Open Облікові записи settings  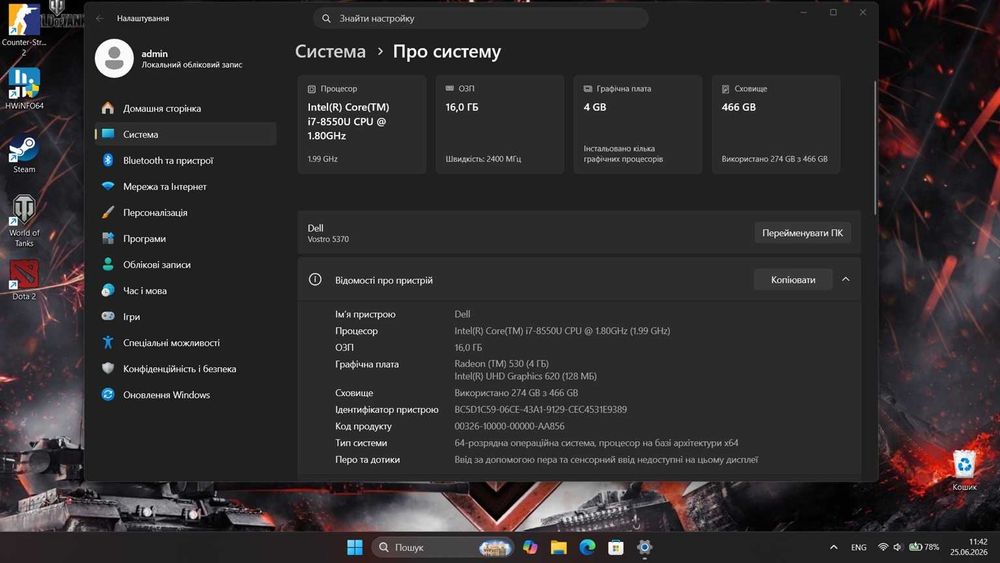pos(186,265)
